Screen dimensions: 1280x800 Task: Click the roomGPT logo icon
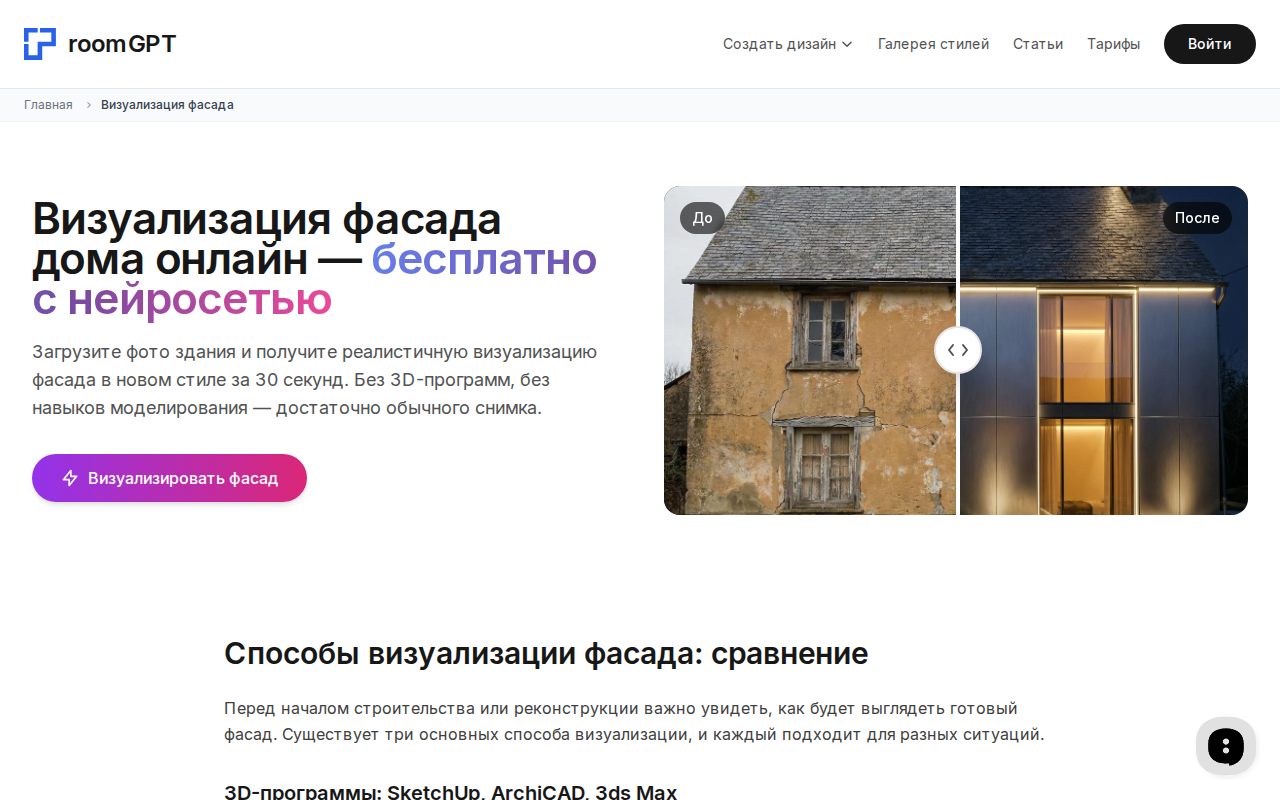click(40, 44)
